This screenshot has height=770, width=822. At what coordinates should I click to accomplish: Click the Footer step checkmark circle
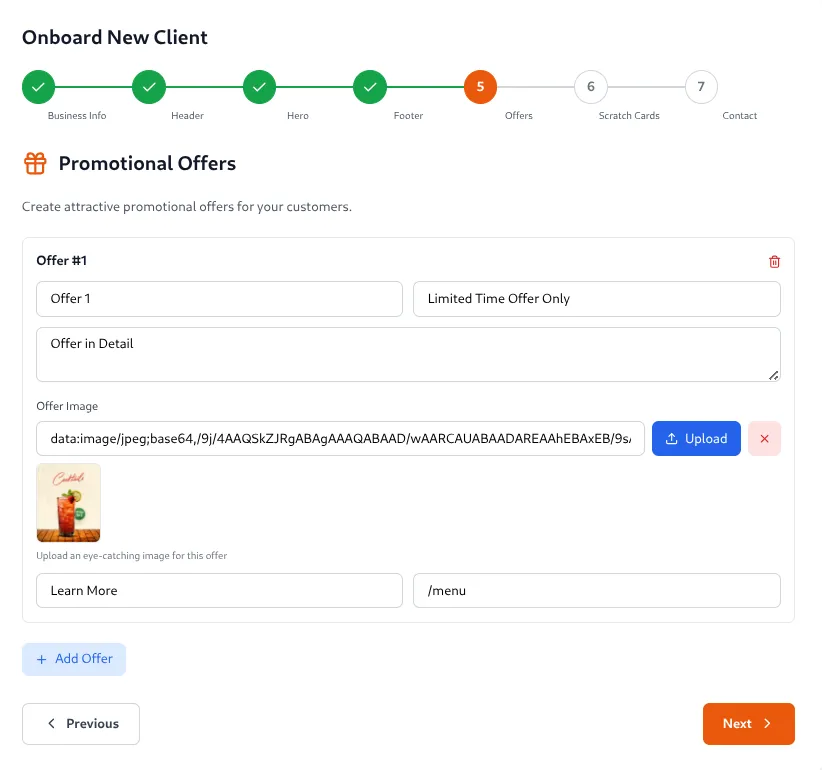tap(370, 87)
